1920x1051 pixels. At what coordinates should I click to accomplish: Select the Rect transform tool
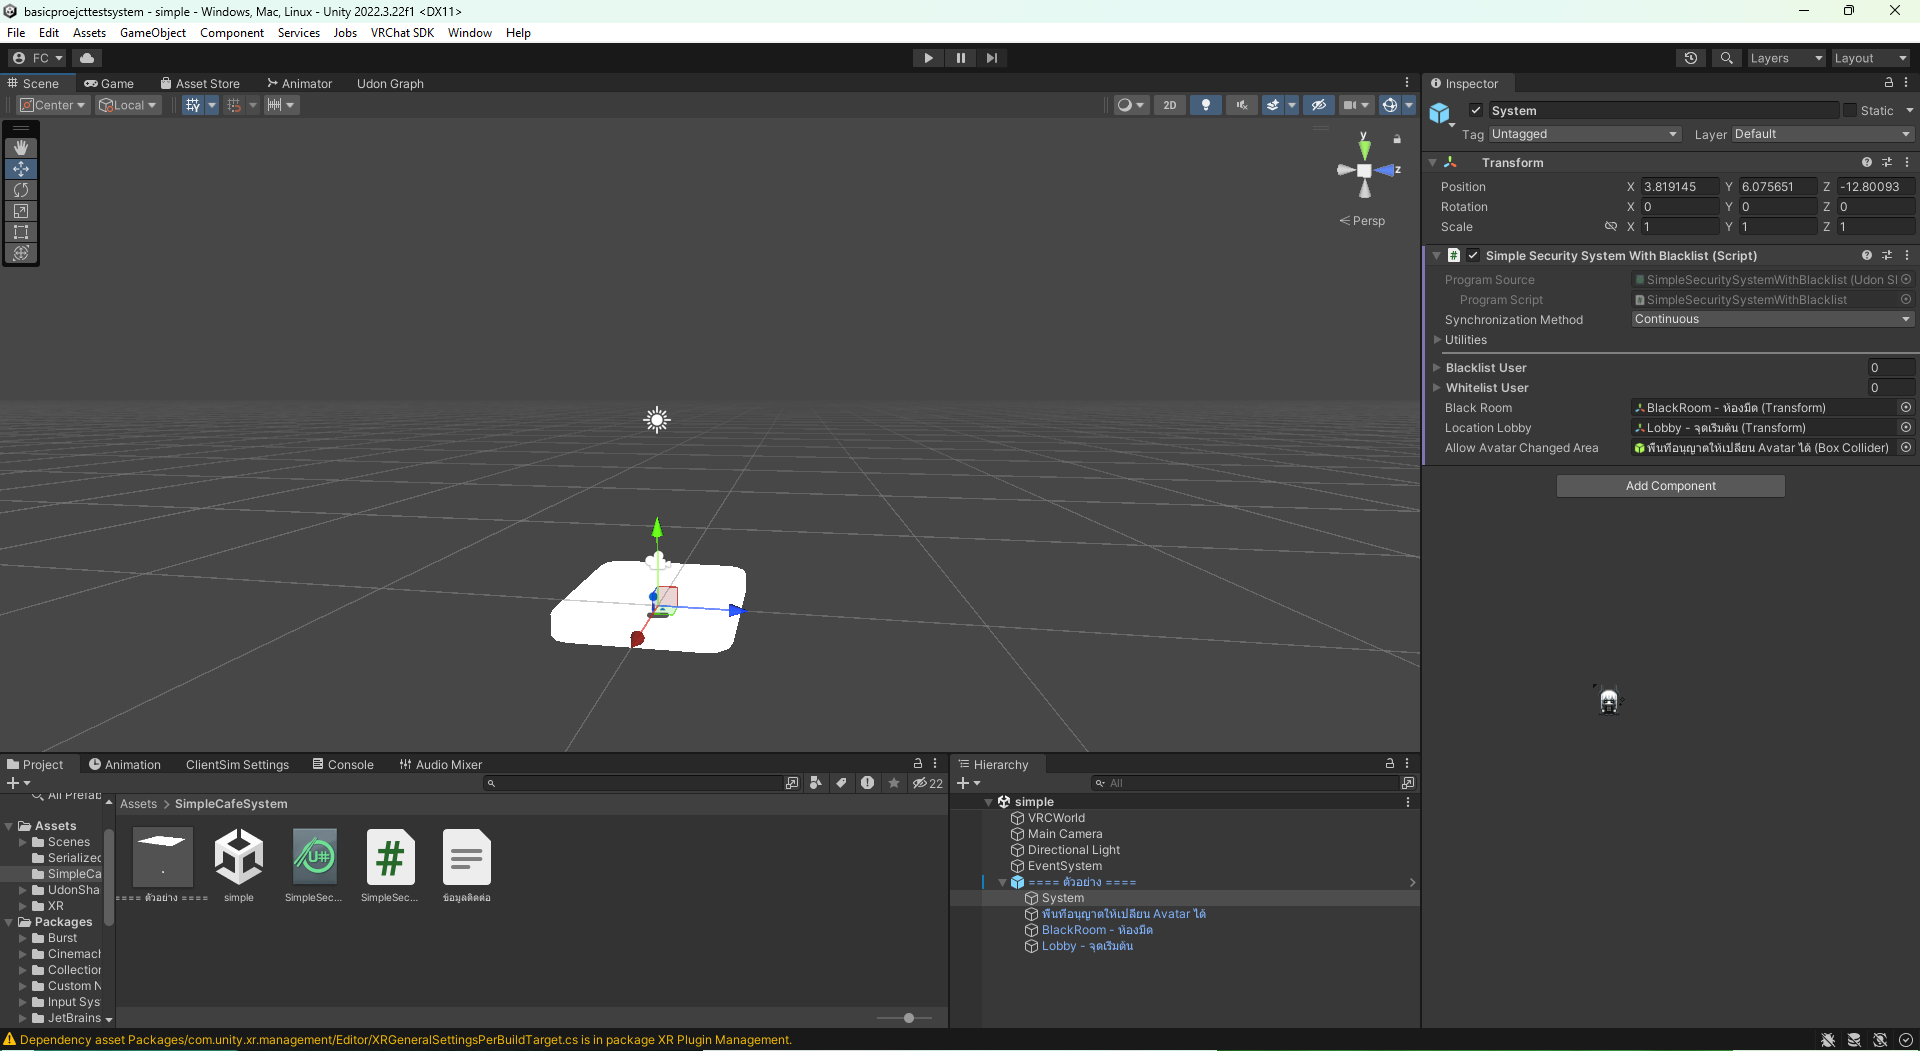[21, 232]
